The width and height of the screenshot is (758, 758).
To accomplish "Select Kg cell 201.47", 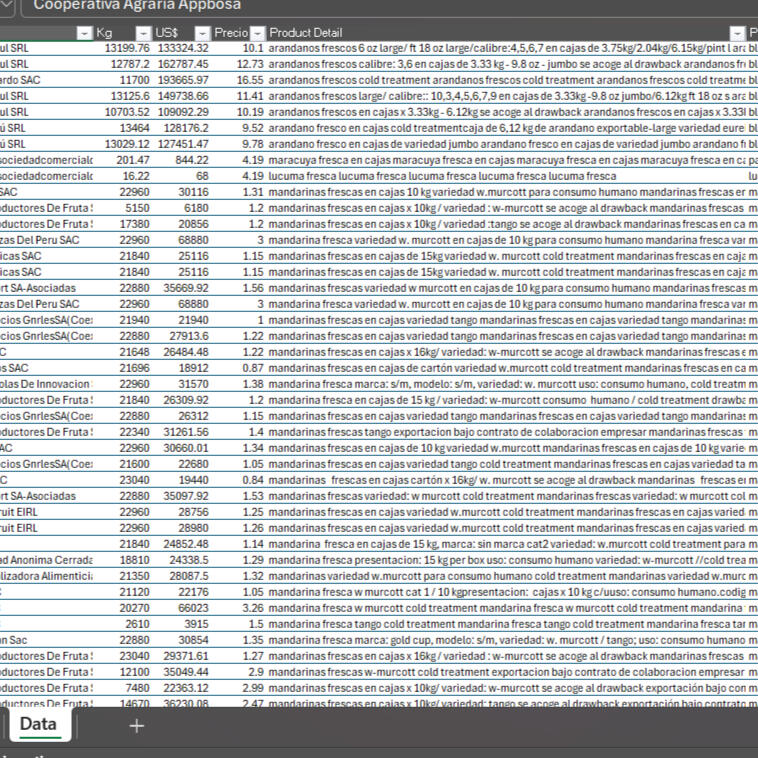I will 123,160.
